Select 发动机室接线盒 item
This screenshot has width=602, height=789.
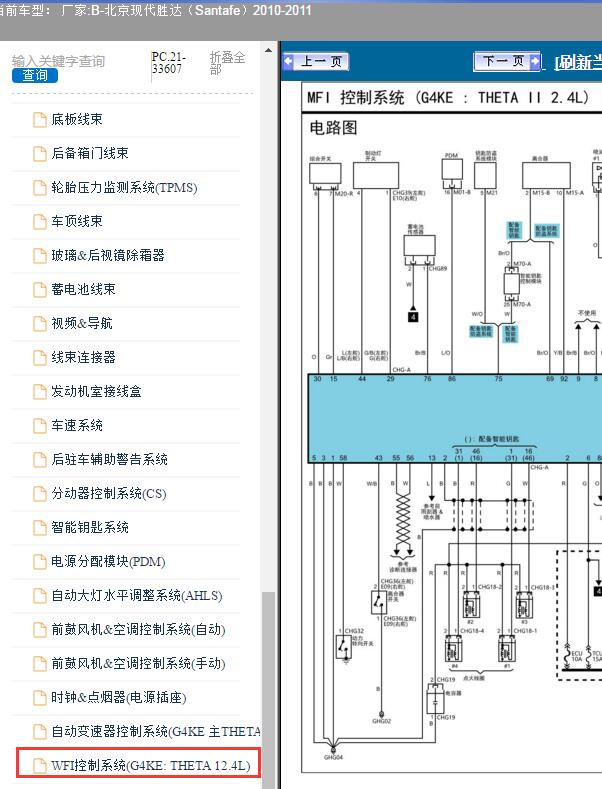pyautogui.click(x=96, y=391)
